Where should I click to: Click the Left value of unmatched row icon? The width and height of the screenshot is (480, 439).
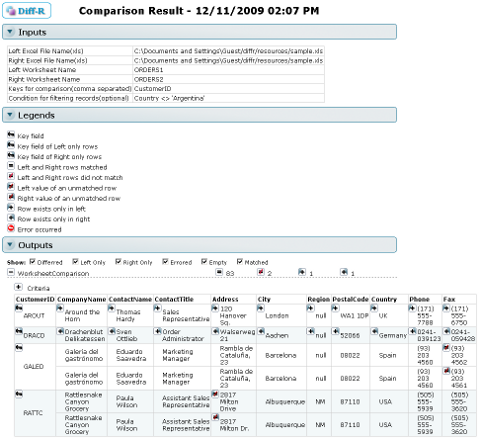(x=11, y=186)
